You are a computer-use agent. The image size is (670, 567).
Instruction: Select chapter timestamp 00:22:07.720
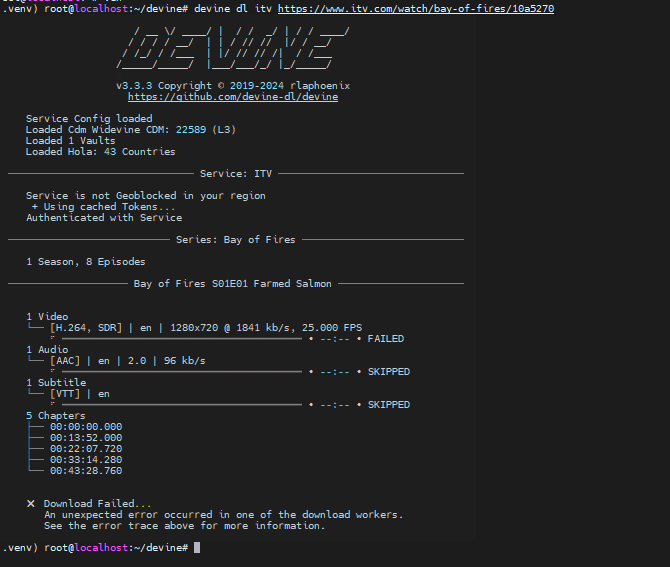pos(86,449)
